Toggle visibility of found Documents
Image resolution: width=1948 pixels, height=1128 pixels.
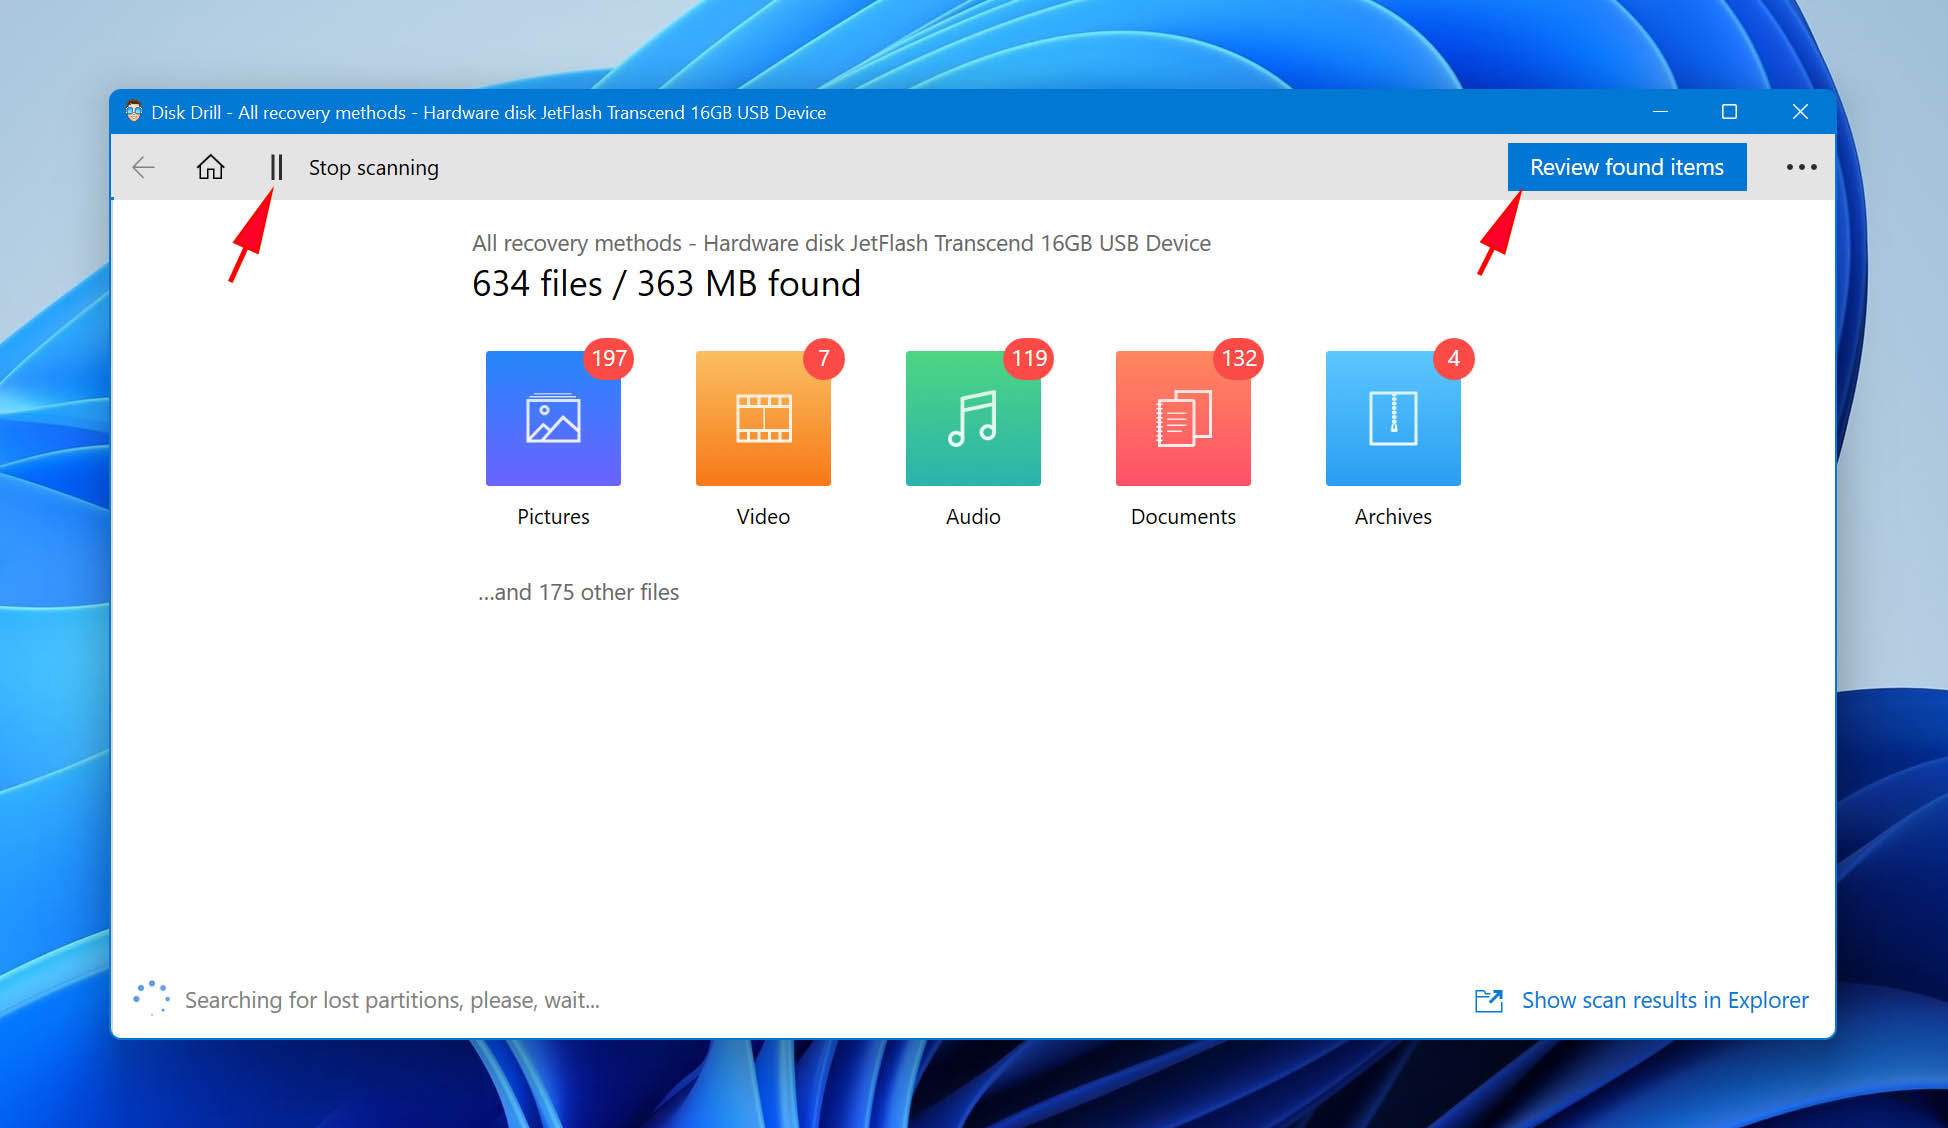pyautogui.click(x=1181, y=418)
